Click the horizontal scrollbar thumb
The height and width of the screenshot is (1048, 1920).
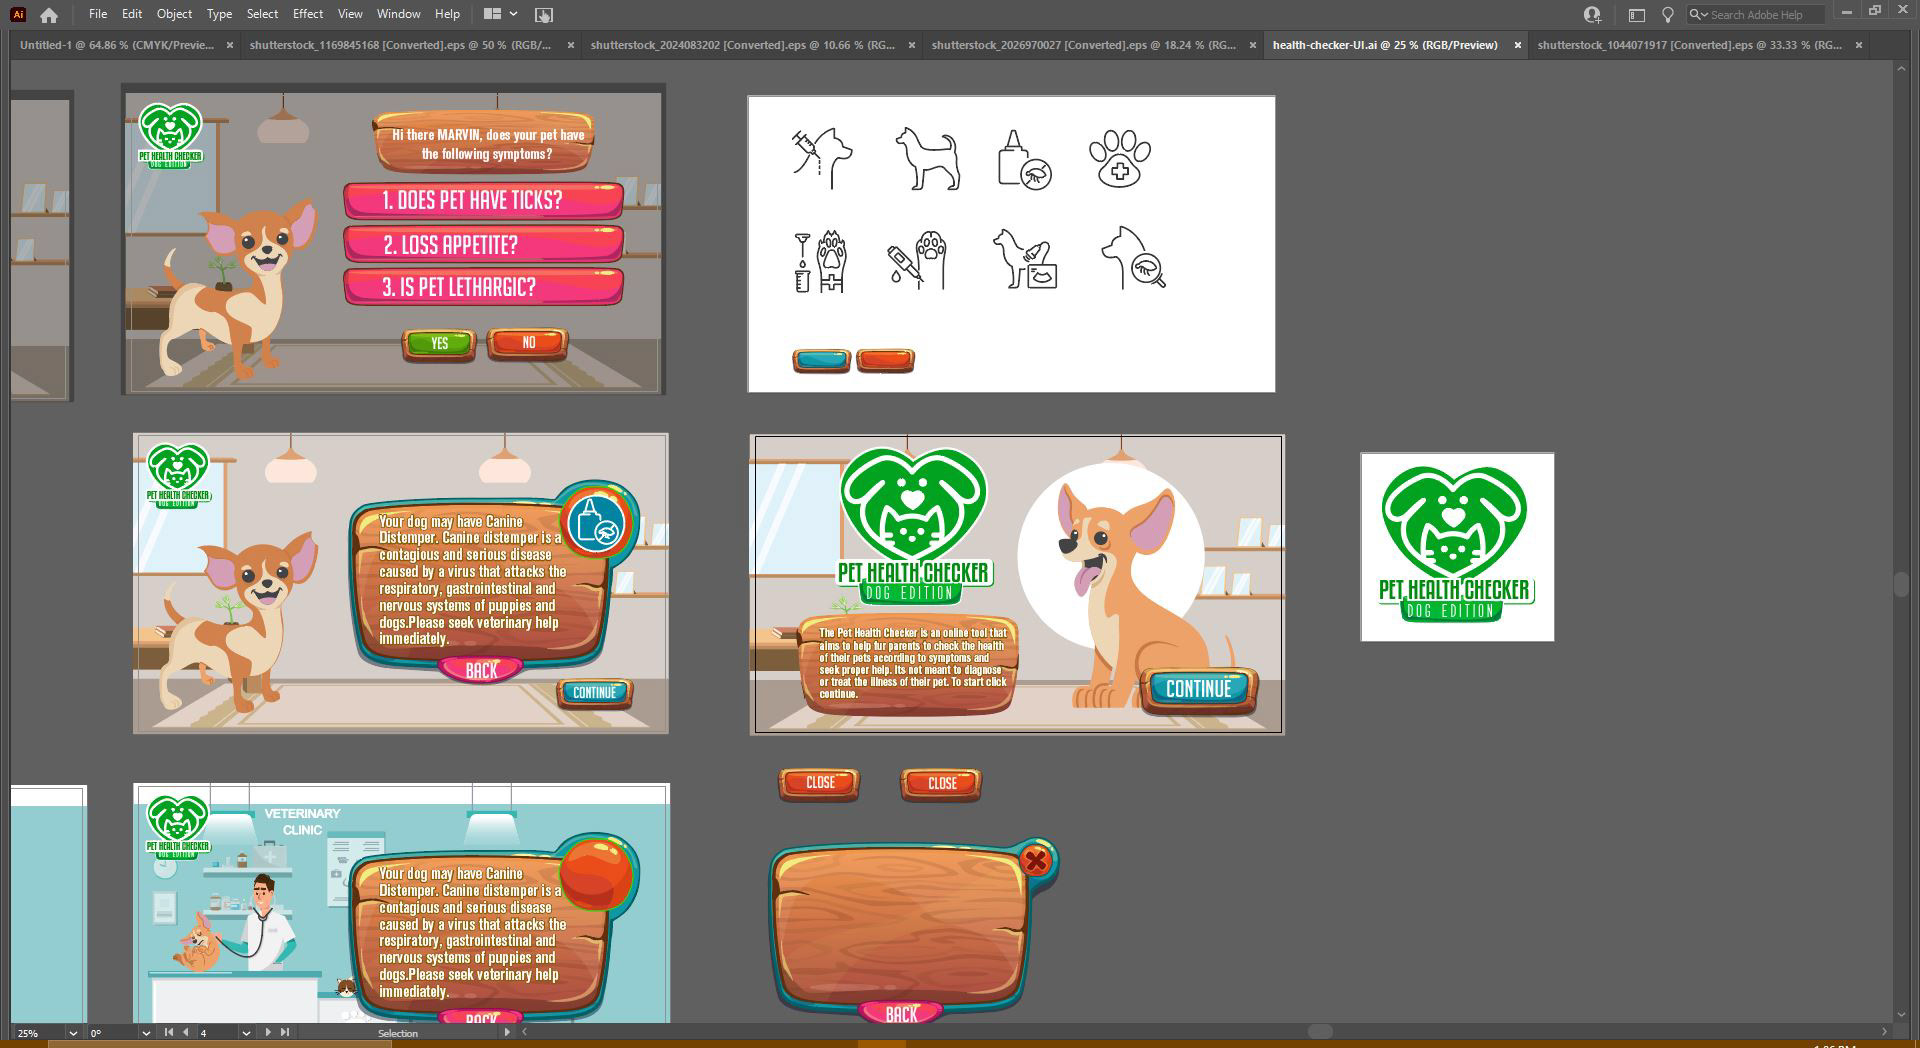(x=1320, y=1032)
